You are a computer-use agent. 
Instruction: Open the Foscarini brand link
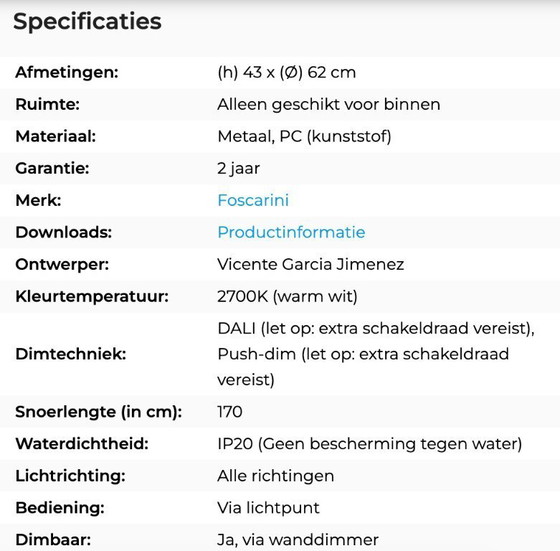[x=253, y=200]
